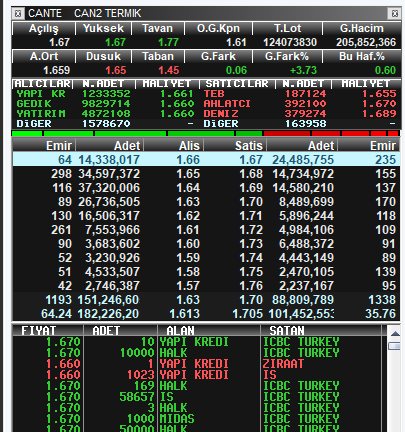Select the trade with quantity 10000
Screen dimensions: 405x432
197,353
